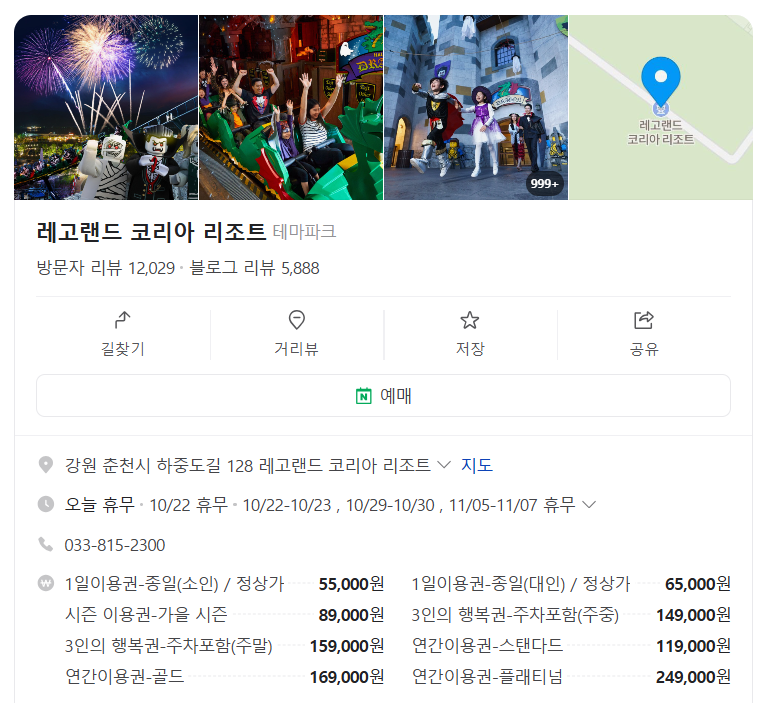
Task: Click the 89,000원 price
Action: [x=351, y=615]
